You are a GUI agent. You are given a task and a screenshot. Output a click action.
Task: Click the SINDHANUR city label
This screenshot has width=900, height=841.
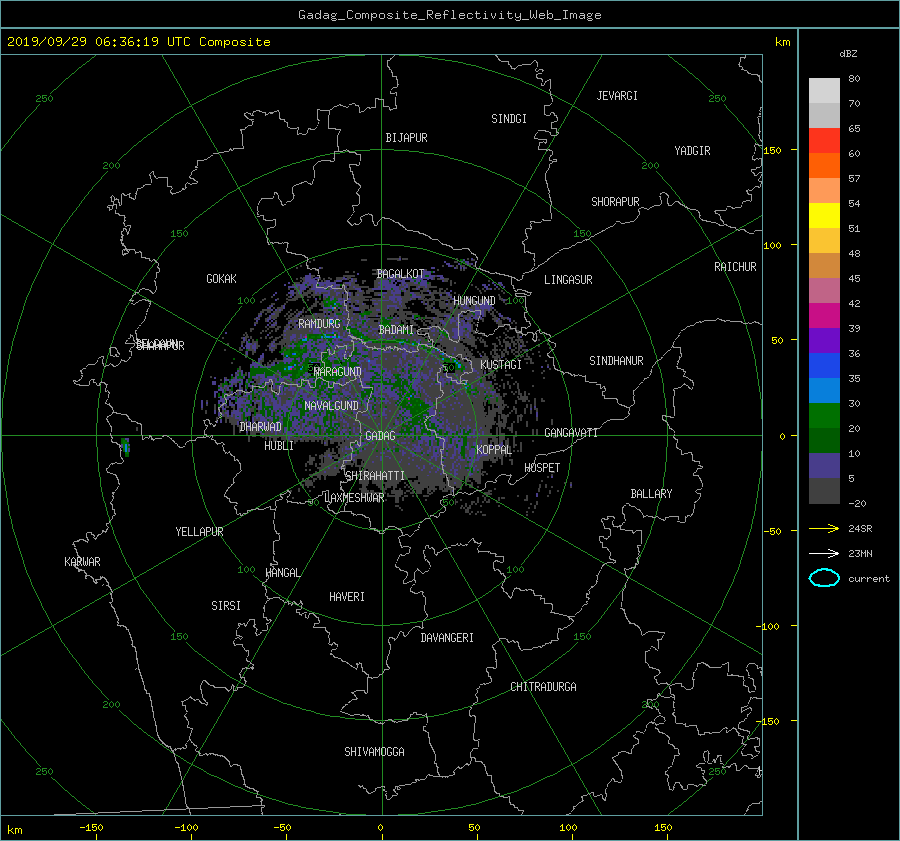616,361
